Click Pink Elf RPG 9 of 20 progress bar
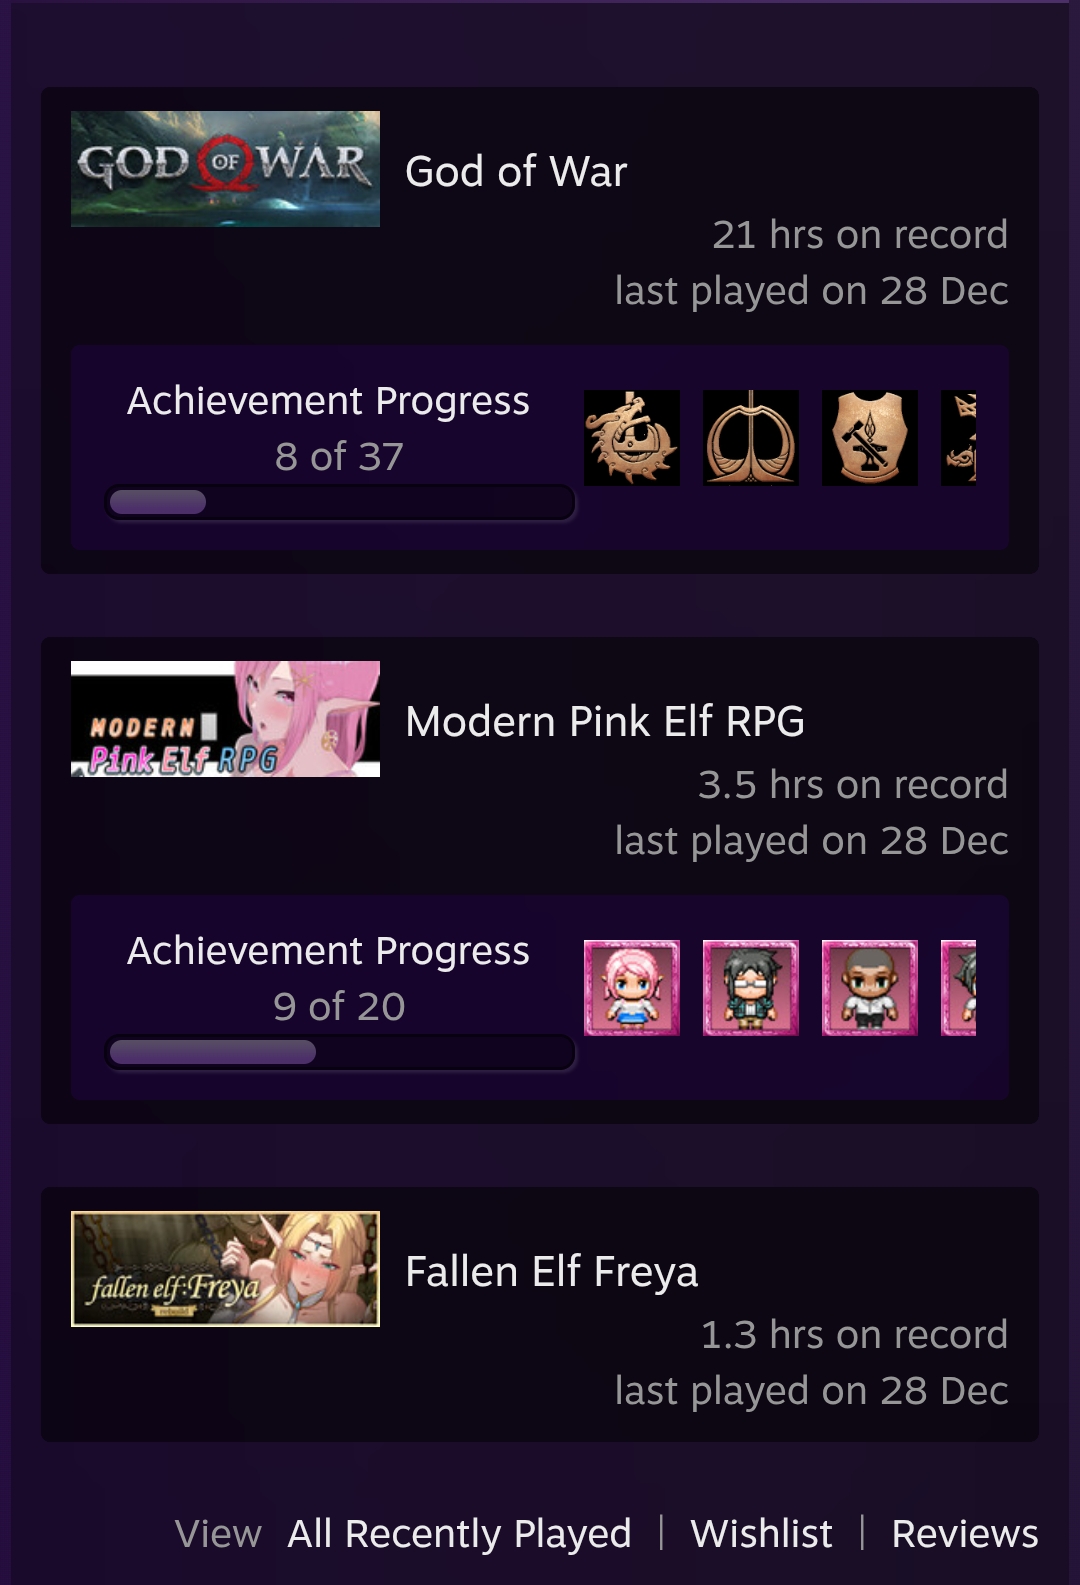1080x1585 pixels. coord(340,1052)
